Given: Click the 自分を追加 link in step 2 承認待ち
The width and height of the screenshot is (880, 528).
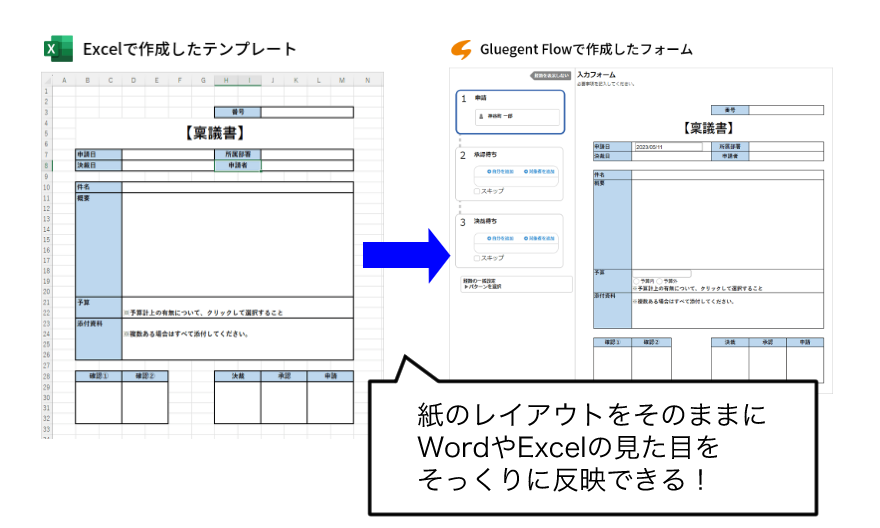Looking at the screenshot, I should 501,172.
